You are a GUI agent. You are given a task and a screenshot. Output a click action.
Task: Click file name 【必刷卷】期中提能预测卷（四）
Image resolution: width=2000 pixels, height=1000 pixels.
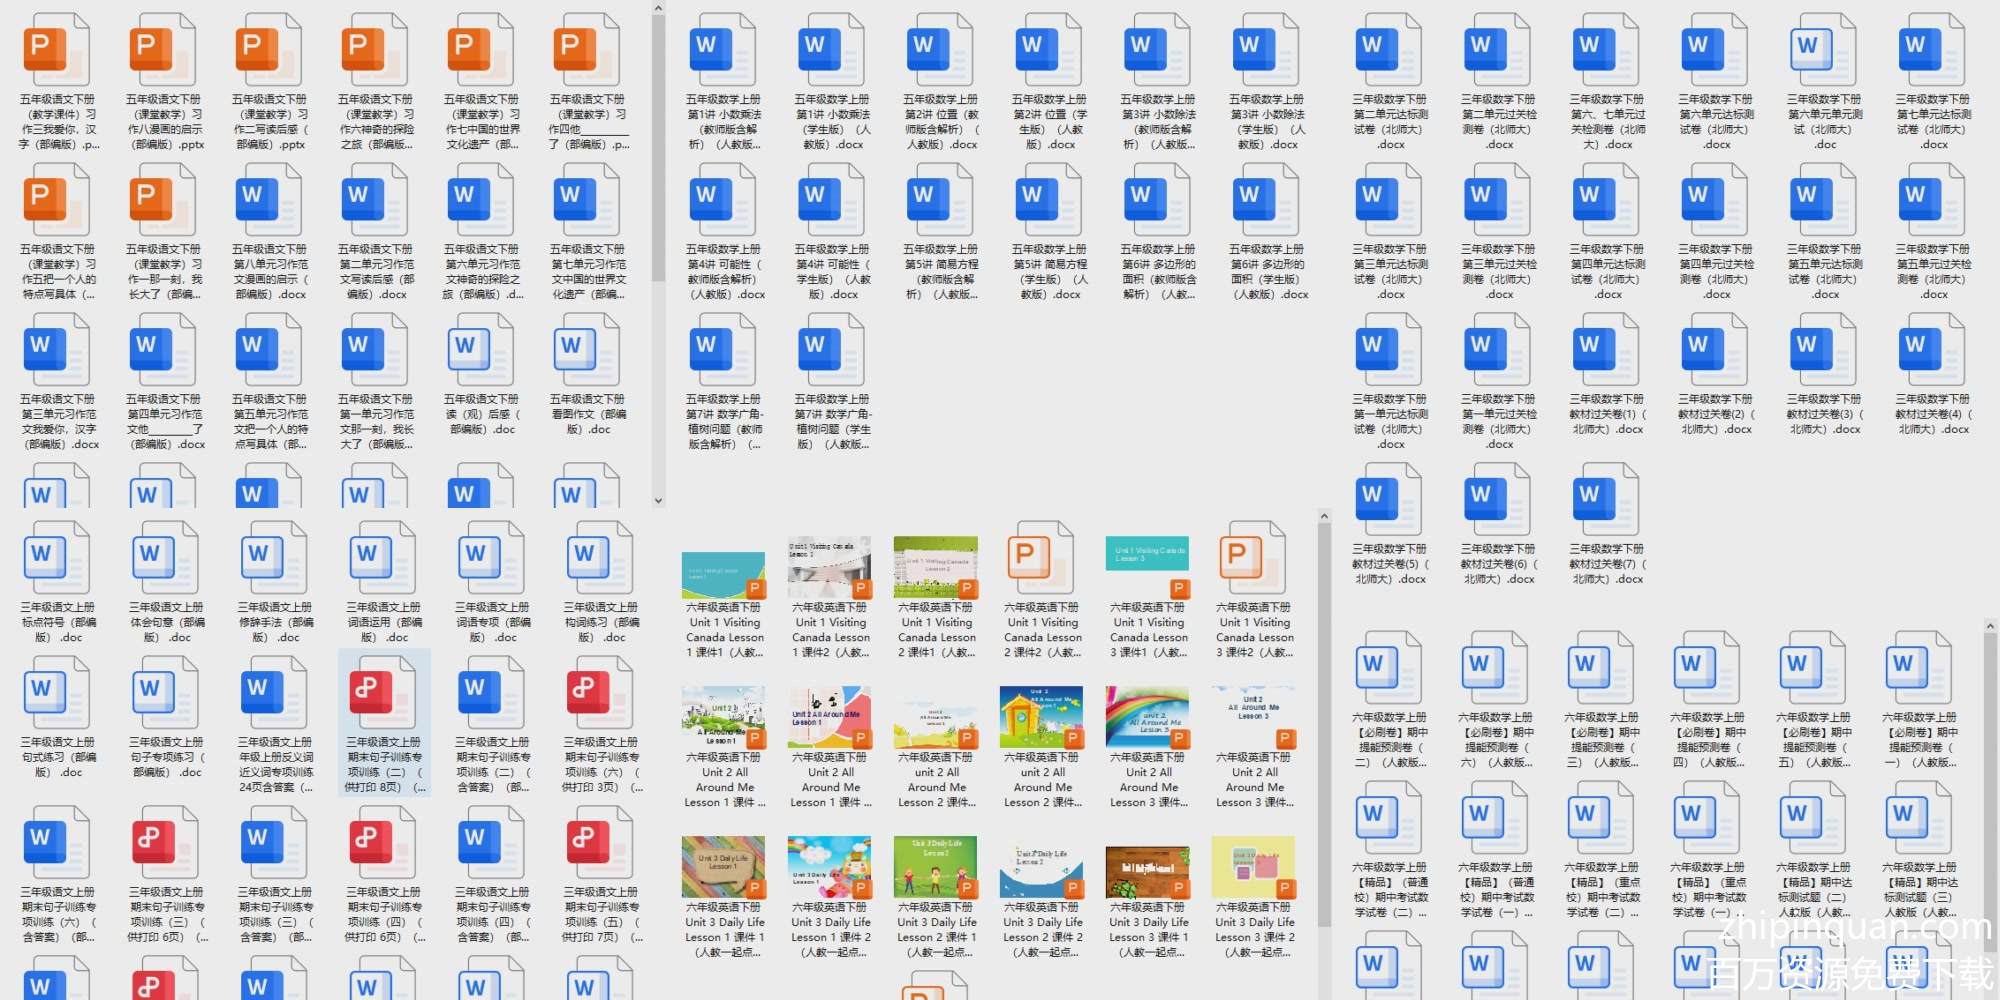click(x=1708, y=740)
